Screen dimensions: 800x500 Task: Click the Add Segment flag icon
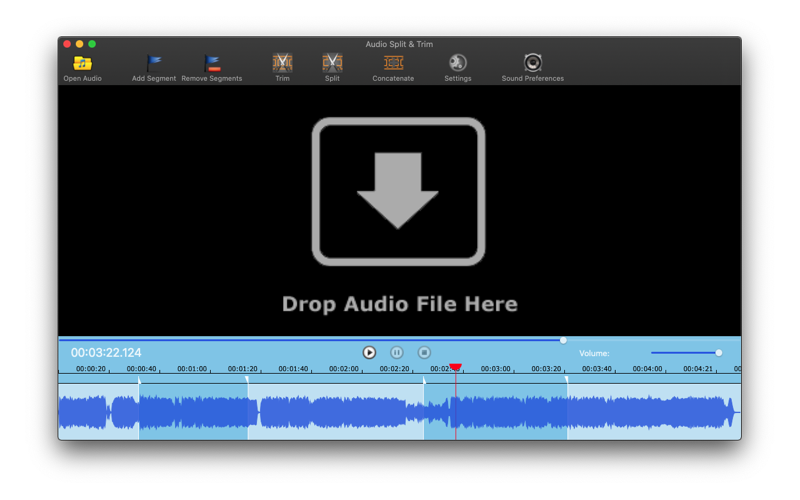coord(154,63)
